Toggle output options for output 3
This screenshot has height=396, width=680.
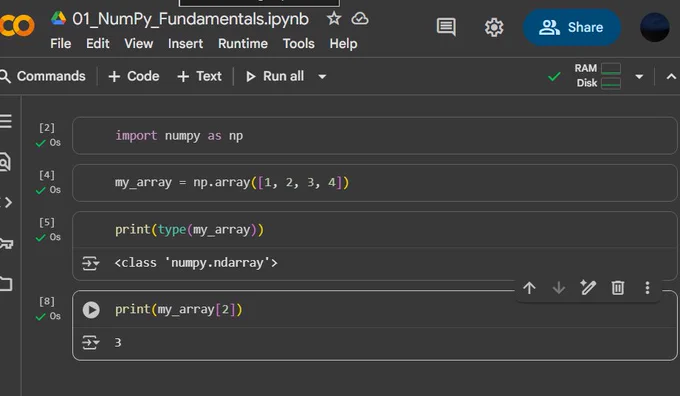pyautogui.click(x=90, y=343)
